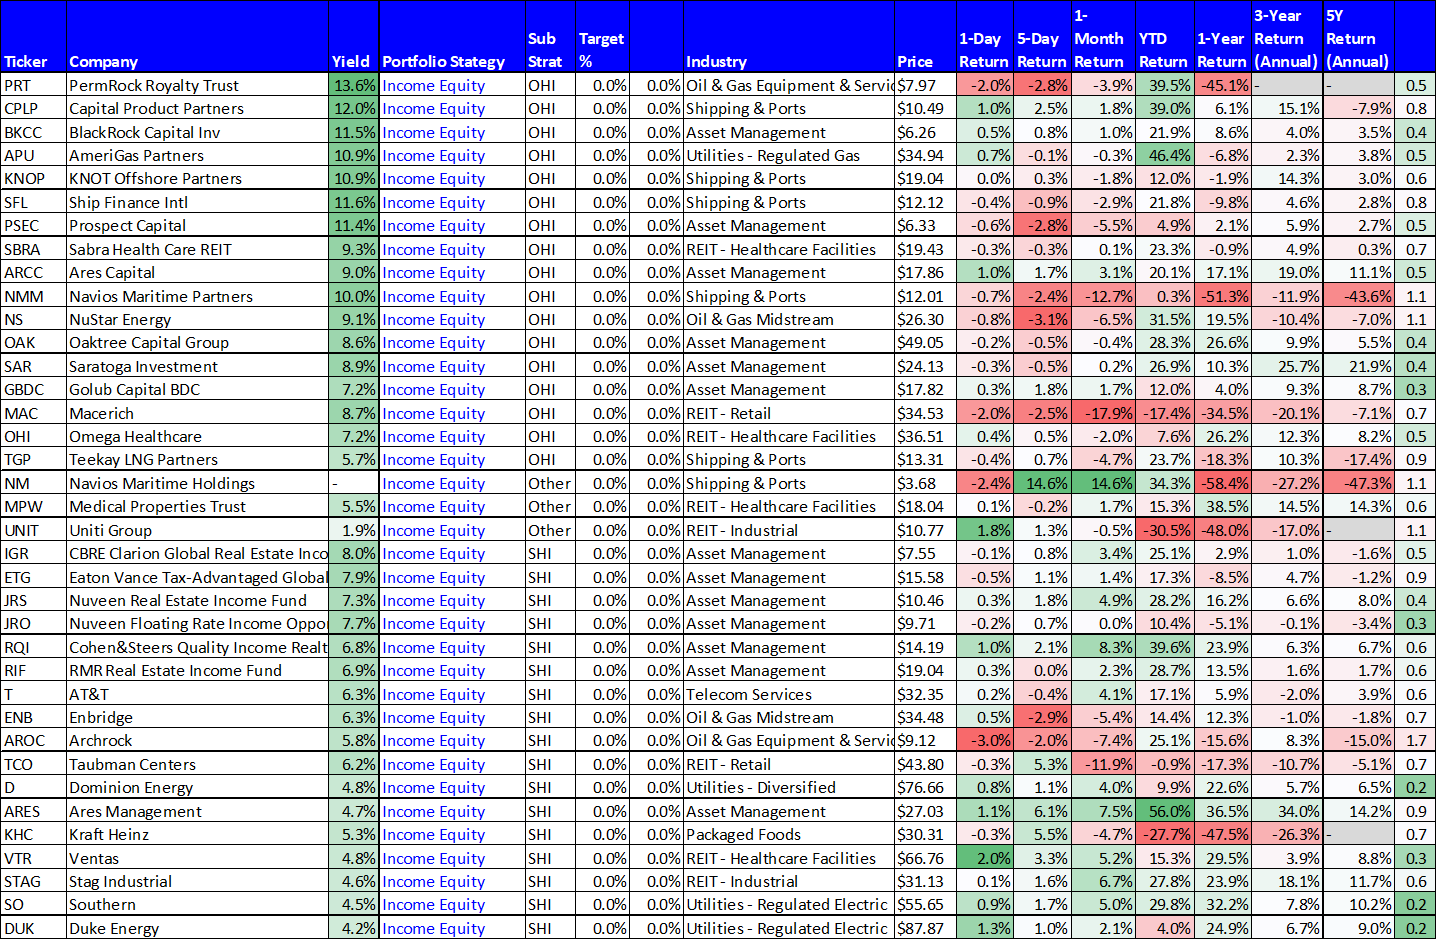Select industry cell Utilities - Regulated Gas

(x=789, y=156)
